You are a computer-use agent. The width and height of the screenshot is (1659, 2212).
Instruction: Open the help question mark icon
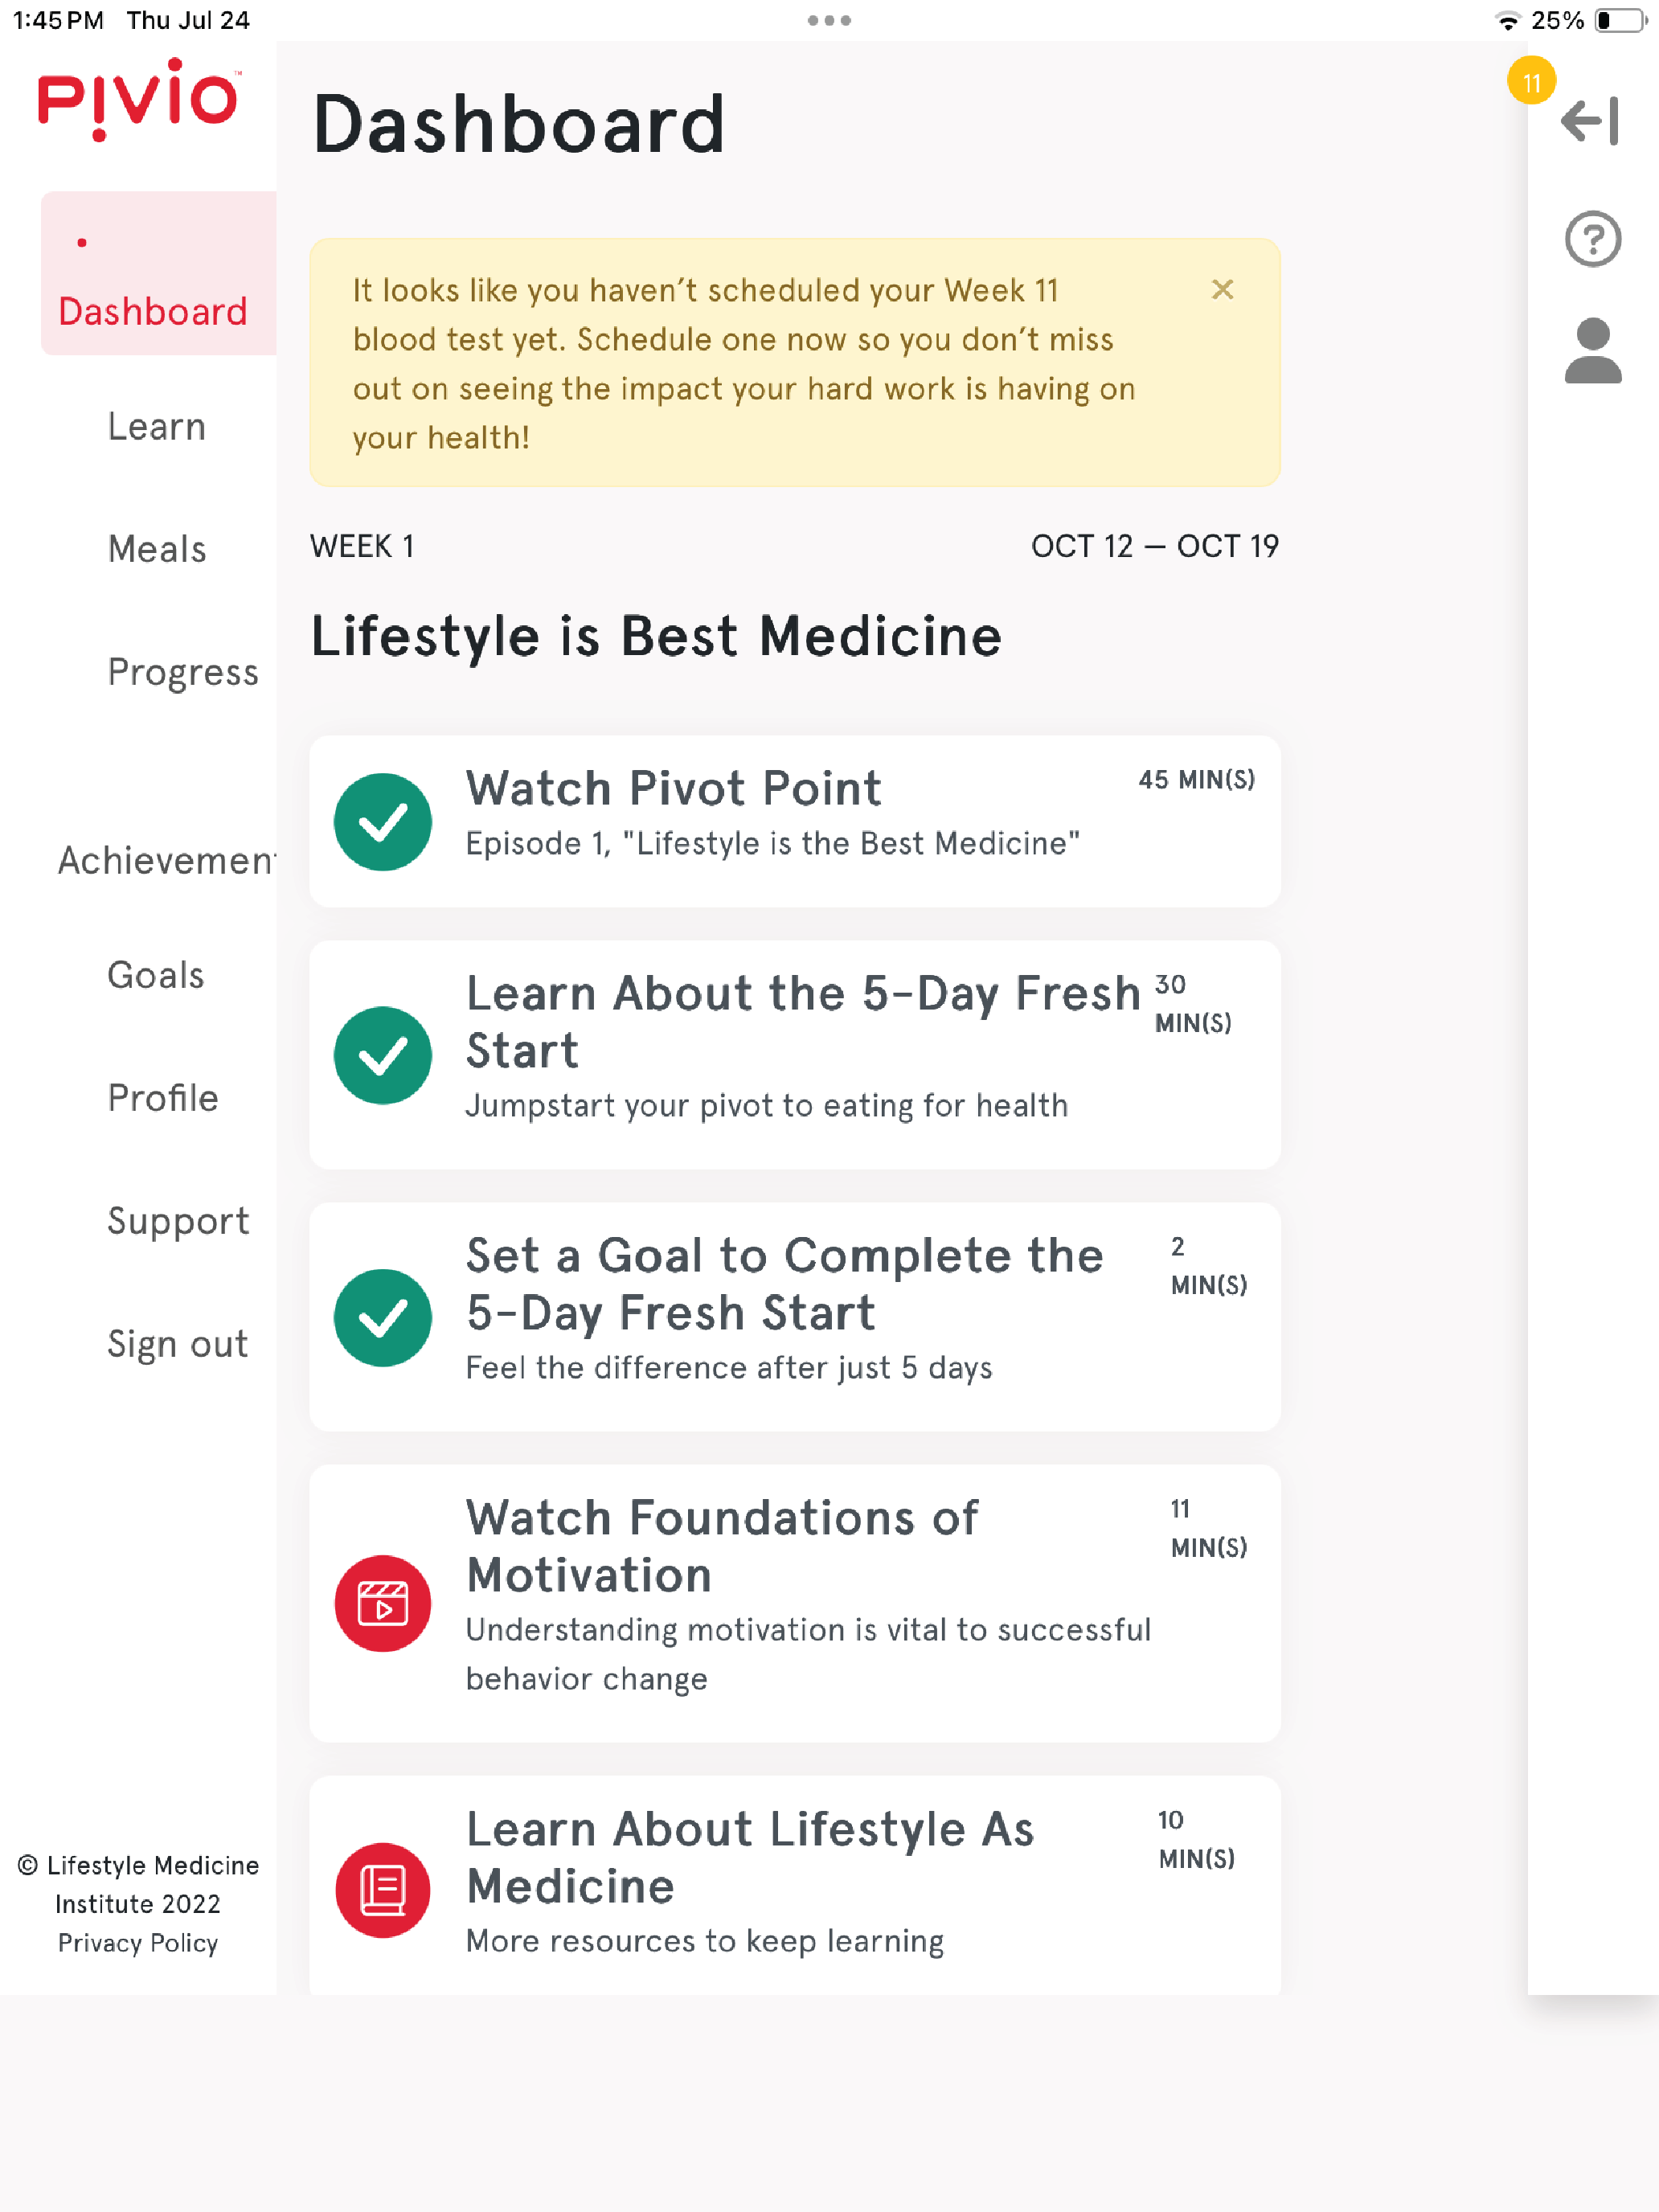coord(1592,239)
